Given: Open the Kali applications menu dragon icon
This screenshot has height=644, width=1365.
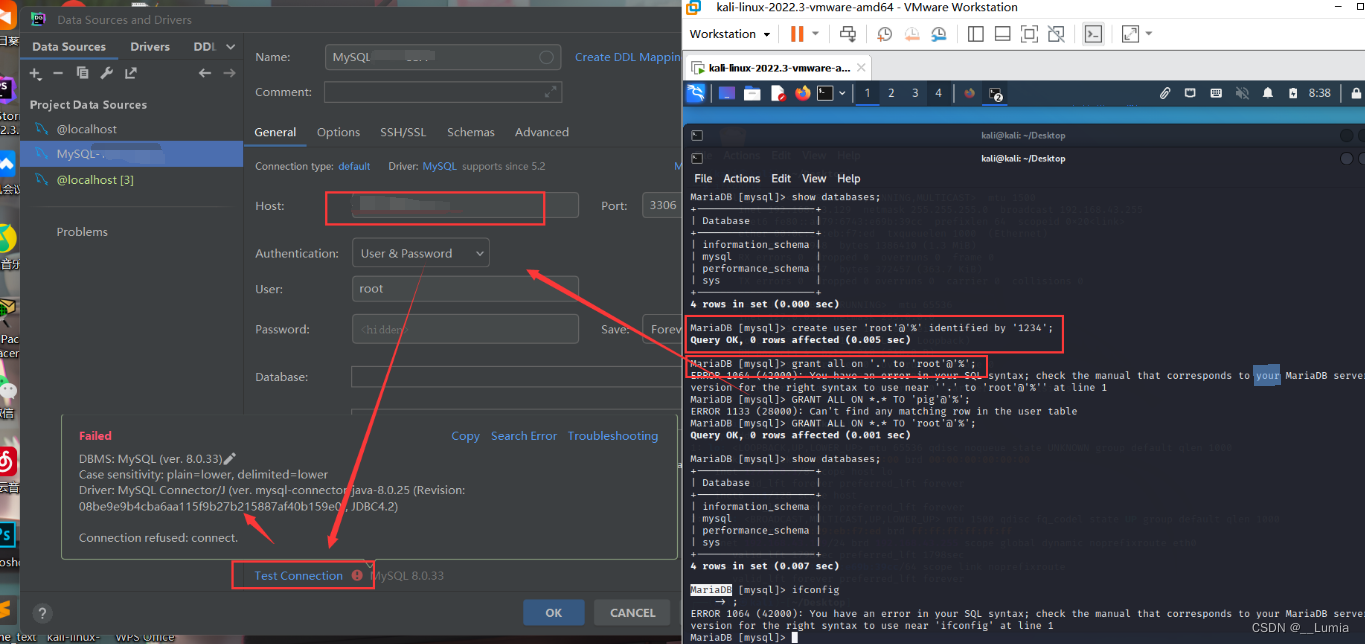Looking at the screenshot, I should [x=696, y=92].
